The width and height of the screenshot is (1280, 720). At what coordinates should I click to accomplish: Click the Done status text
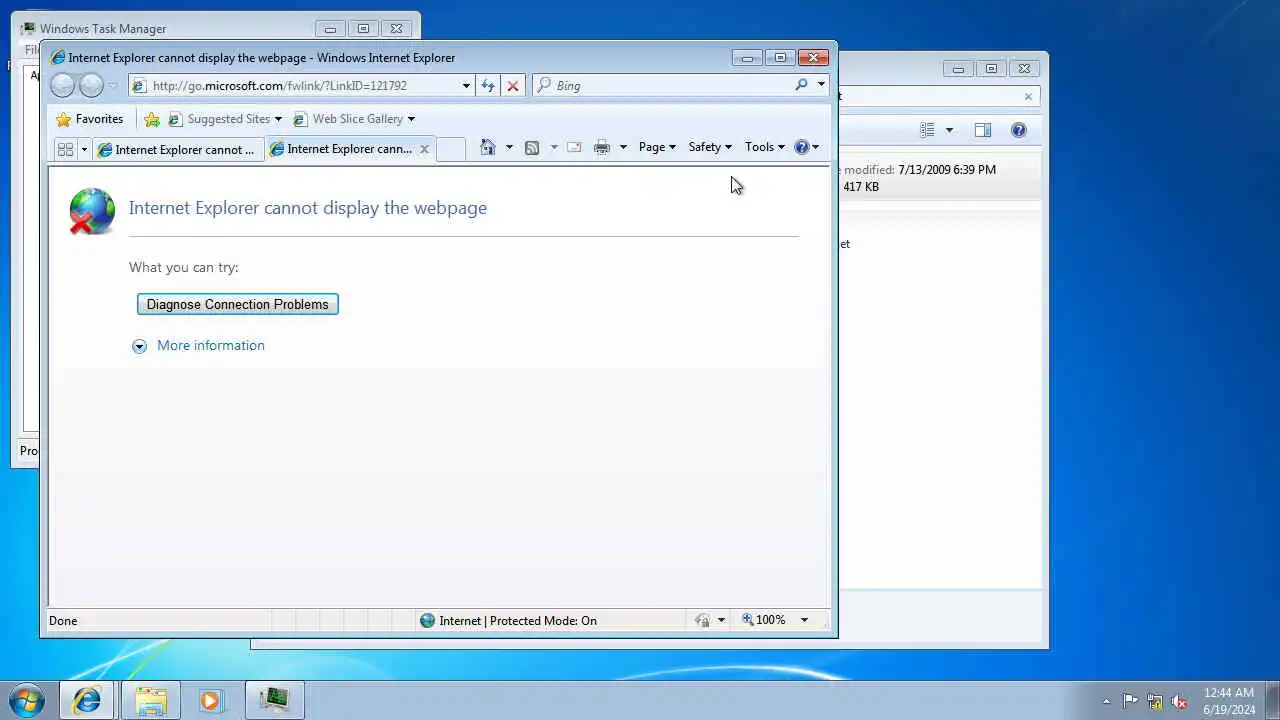(63, 620)
